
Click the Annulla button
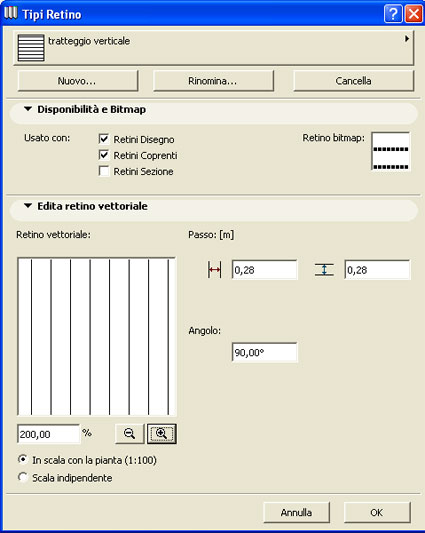[x=296, y=512]
